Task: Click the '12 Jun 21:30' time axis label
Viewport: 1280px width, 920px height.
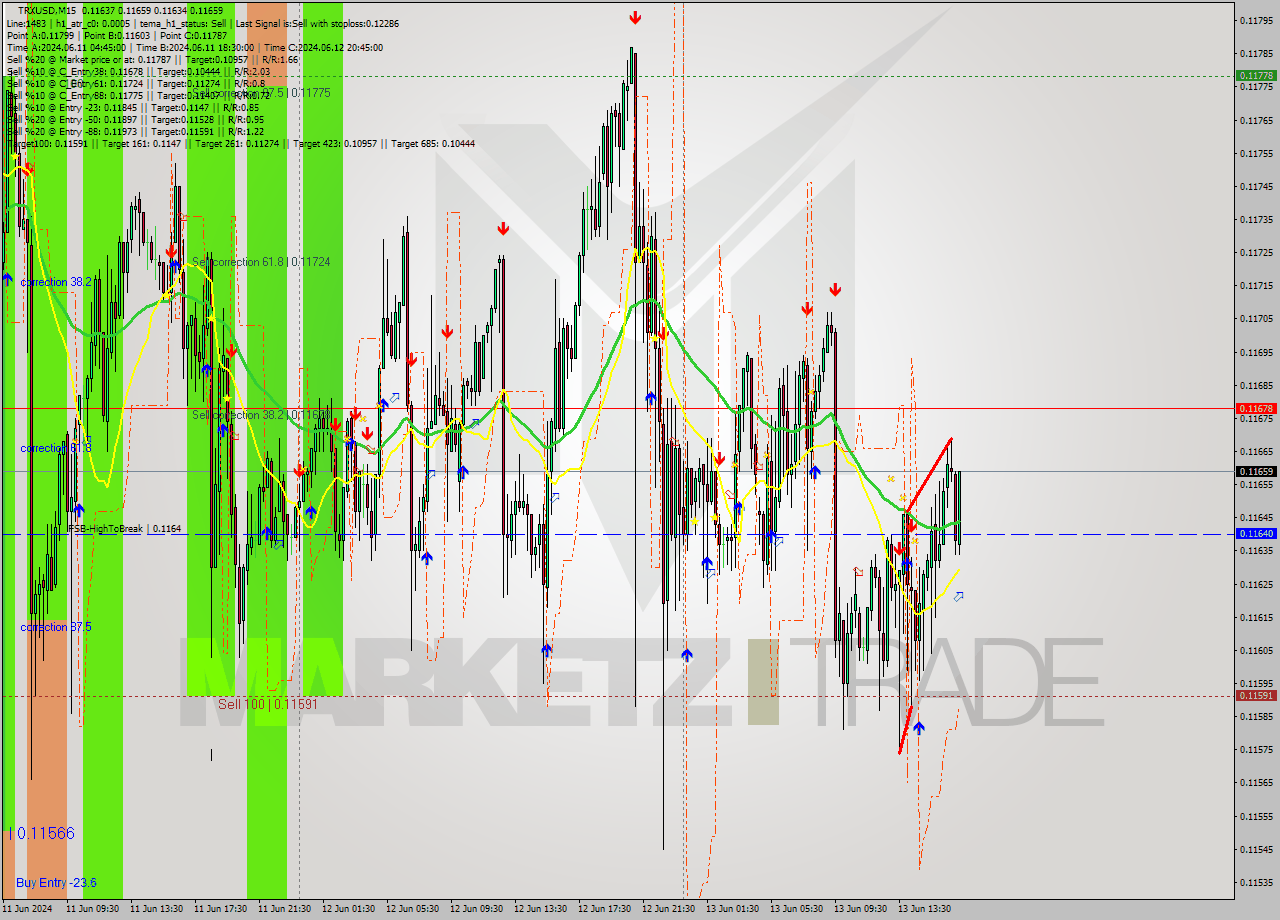Action: tap(668, 909)
